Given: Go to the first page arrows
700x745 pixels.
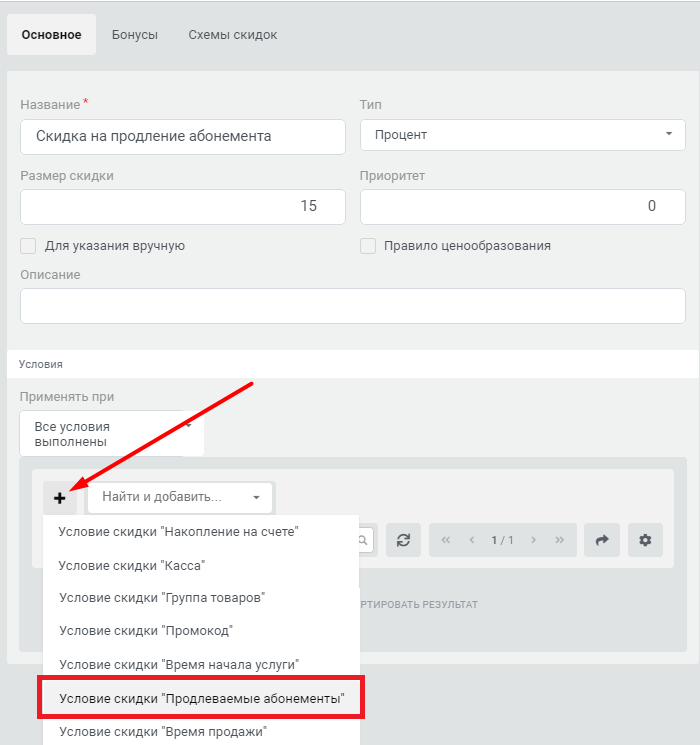Looking at the screenshot, I should [x=446, y=540].
